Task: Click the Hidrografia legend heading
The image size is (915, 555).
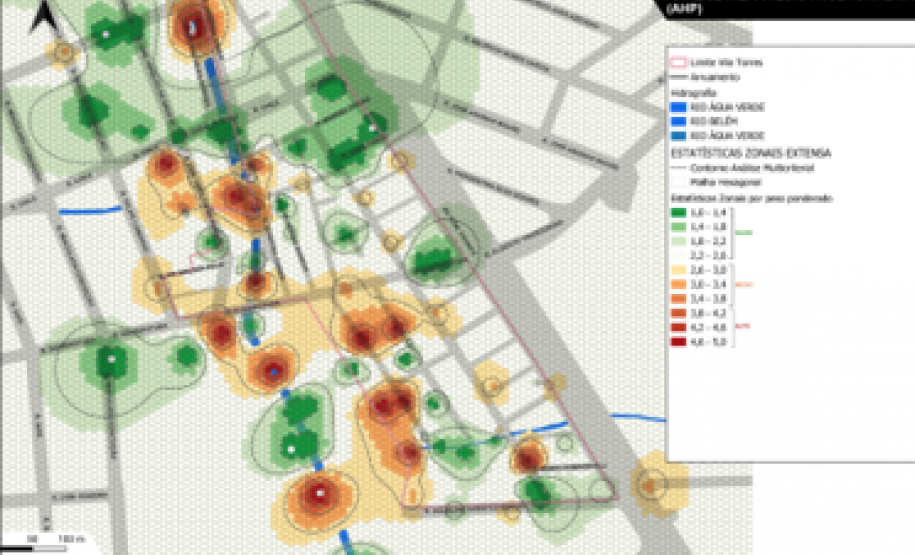Action: pos(693,93)
